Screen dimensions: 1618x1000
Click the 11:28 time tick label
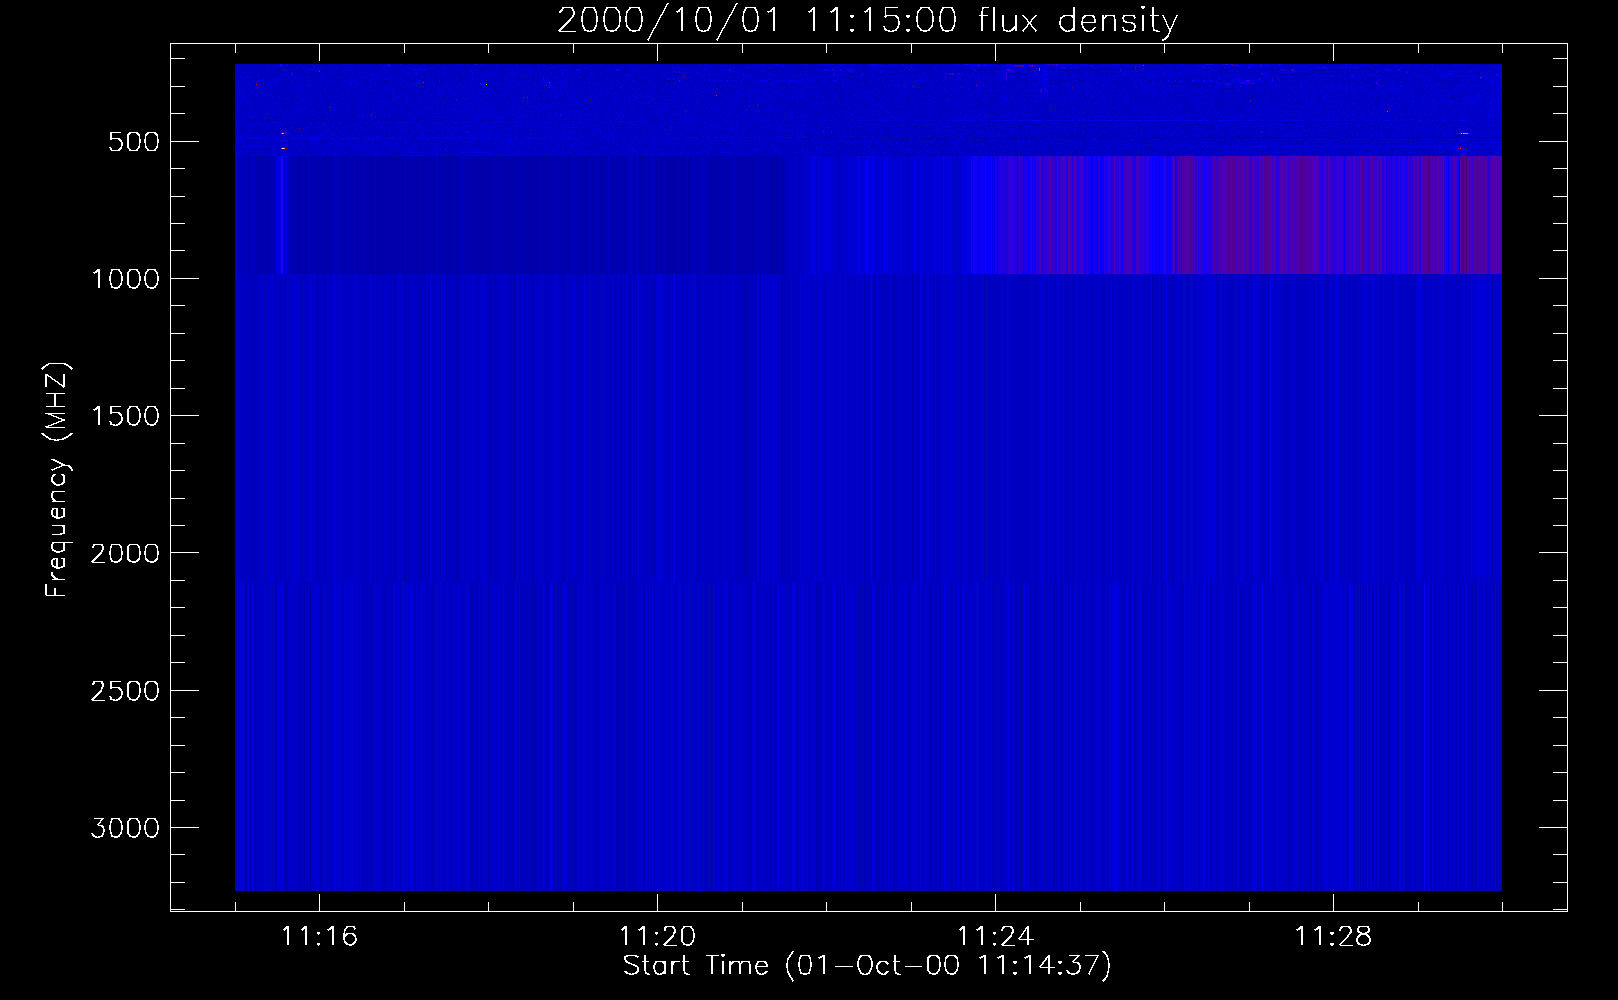pos(1333,937)
